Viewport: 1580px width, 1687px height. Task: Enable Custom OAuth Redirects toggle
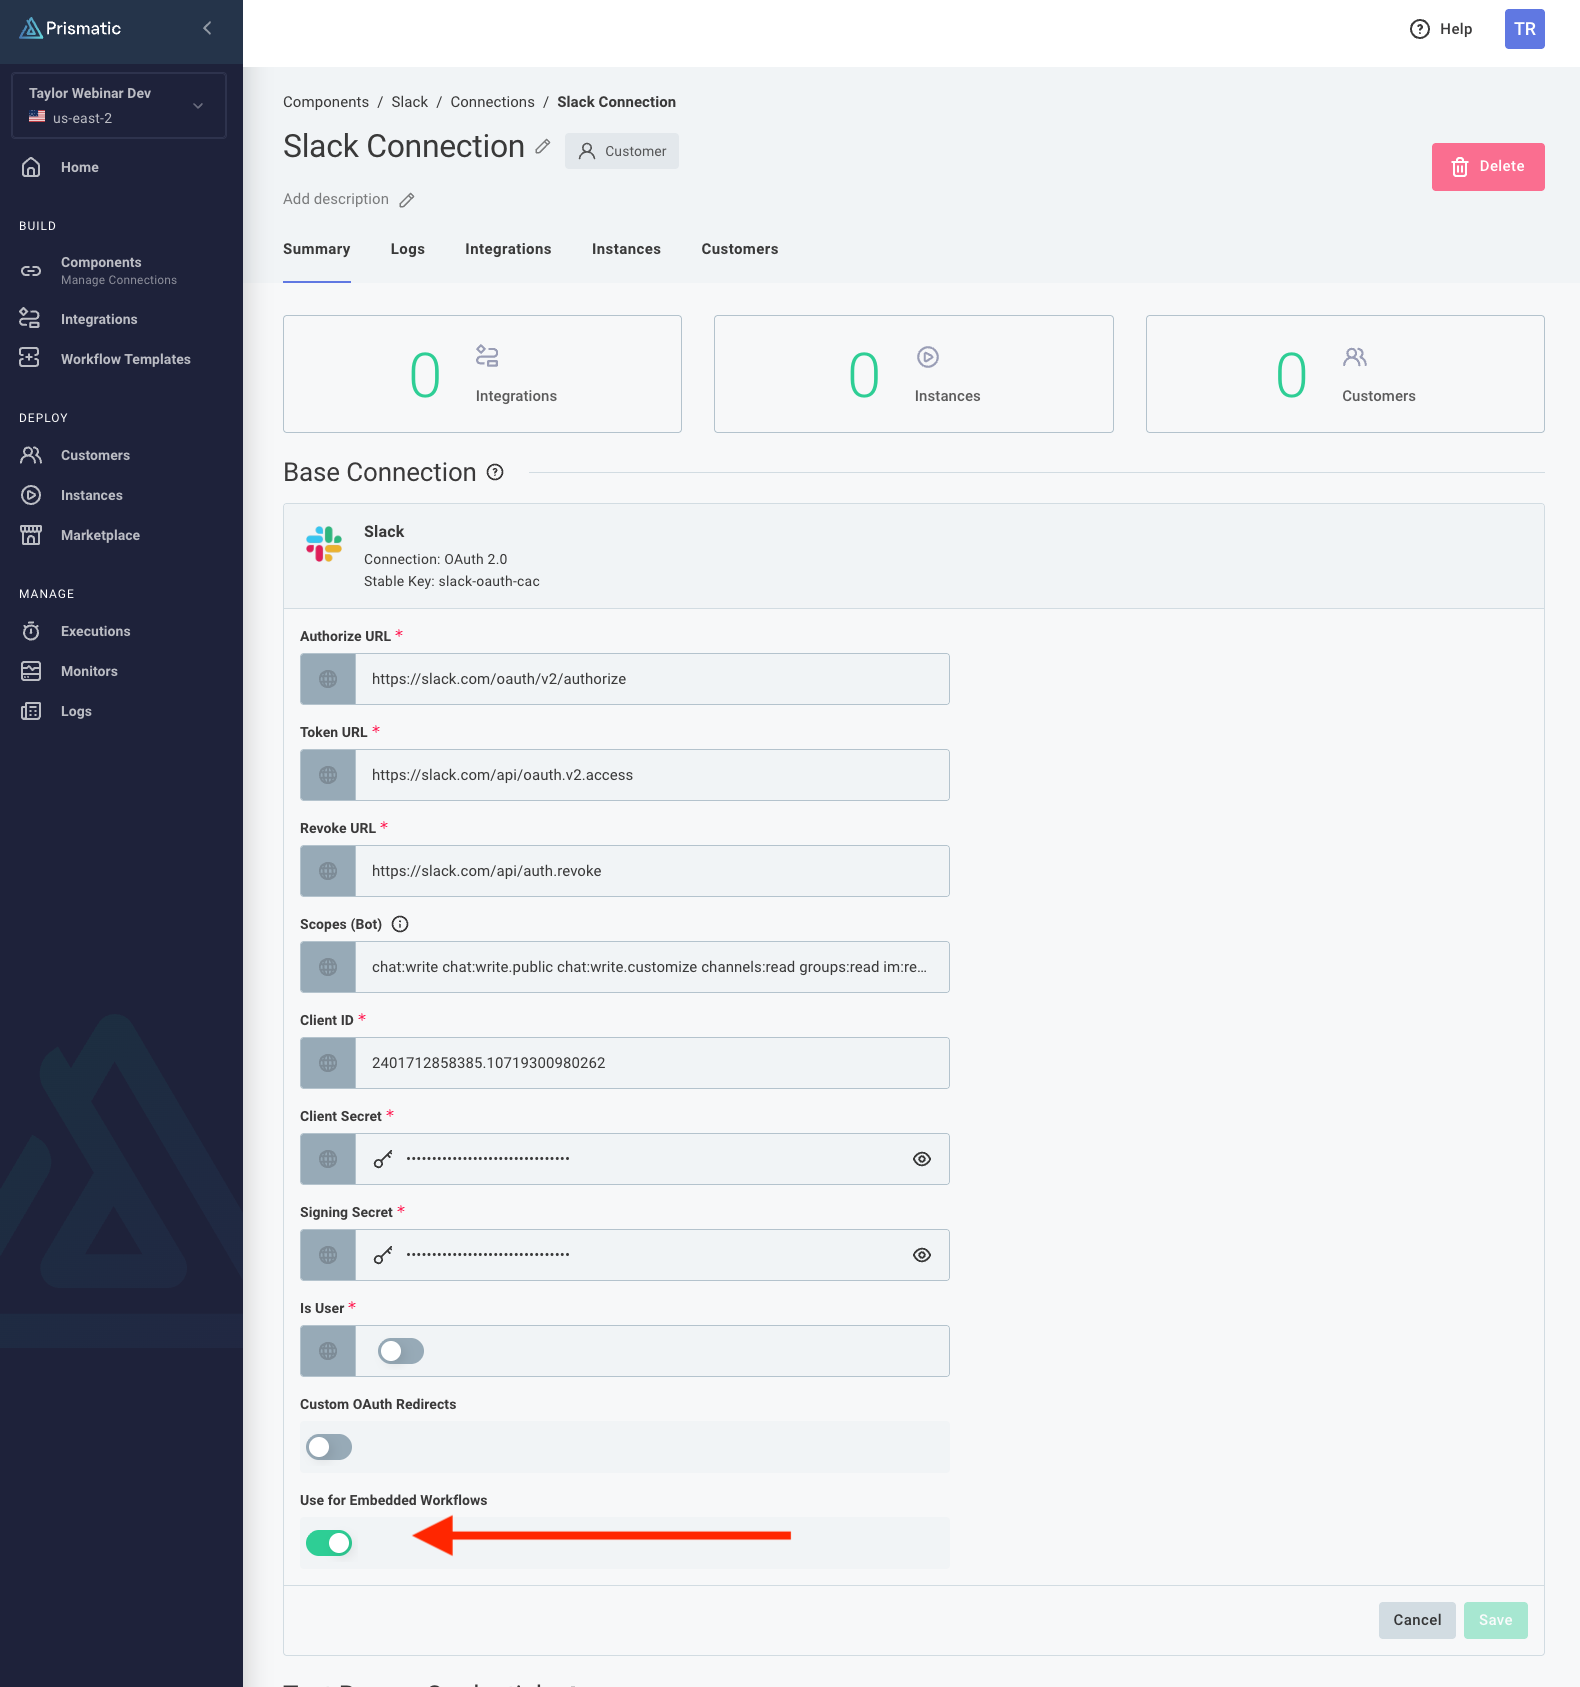pyautogui.click(x=329, y=1447)
